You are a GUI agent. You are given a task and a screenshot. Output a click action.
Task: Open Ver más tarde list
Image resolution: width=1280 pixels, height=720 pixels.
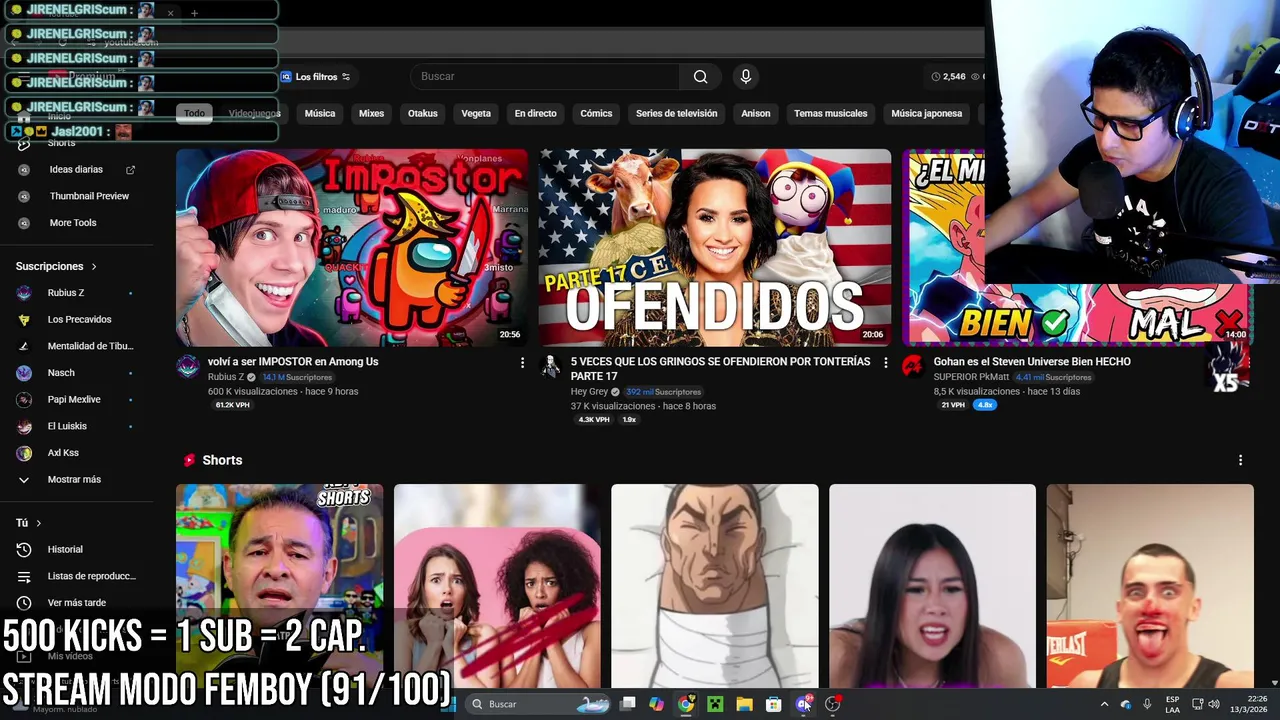click(76, 603)
